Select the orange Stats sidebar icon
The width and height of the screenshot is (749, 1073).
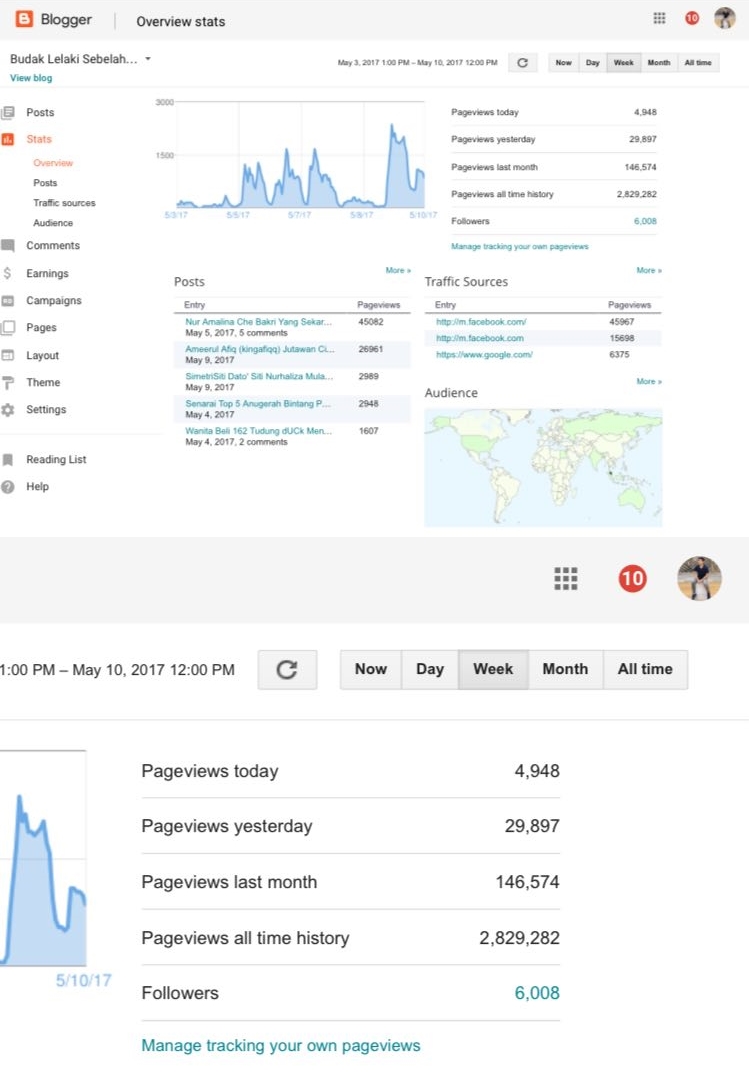pyautogui.click(x=8, y=139)
